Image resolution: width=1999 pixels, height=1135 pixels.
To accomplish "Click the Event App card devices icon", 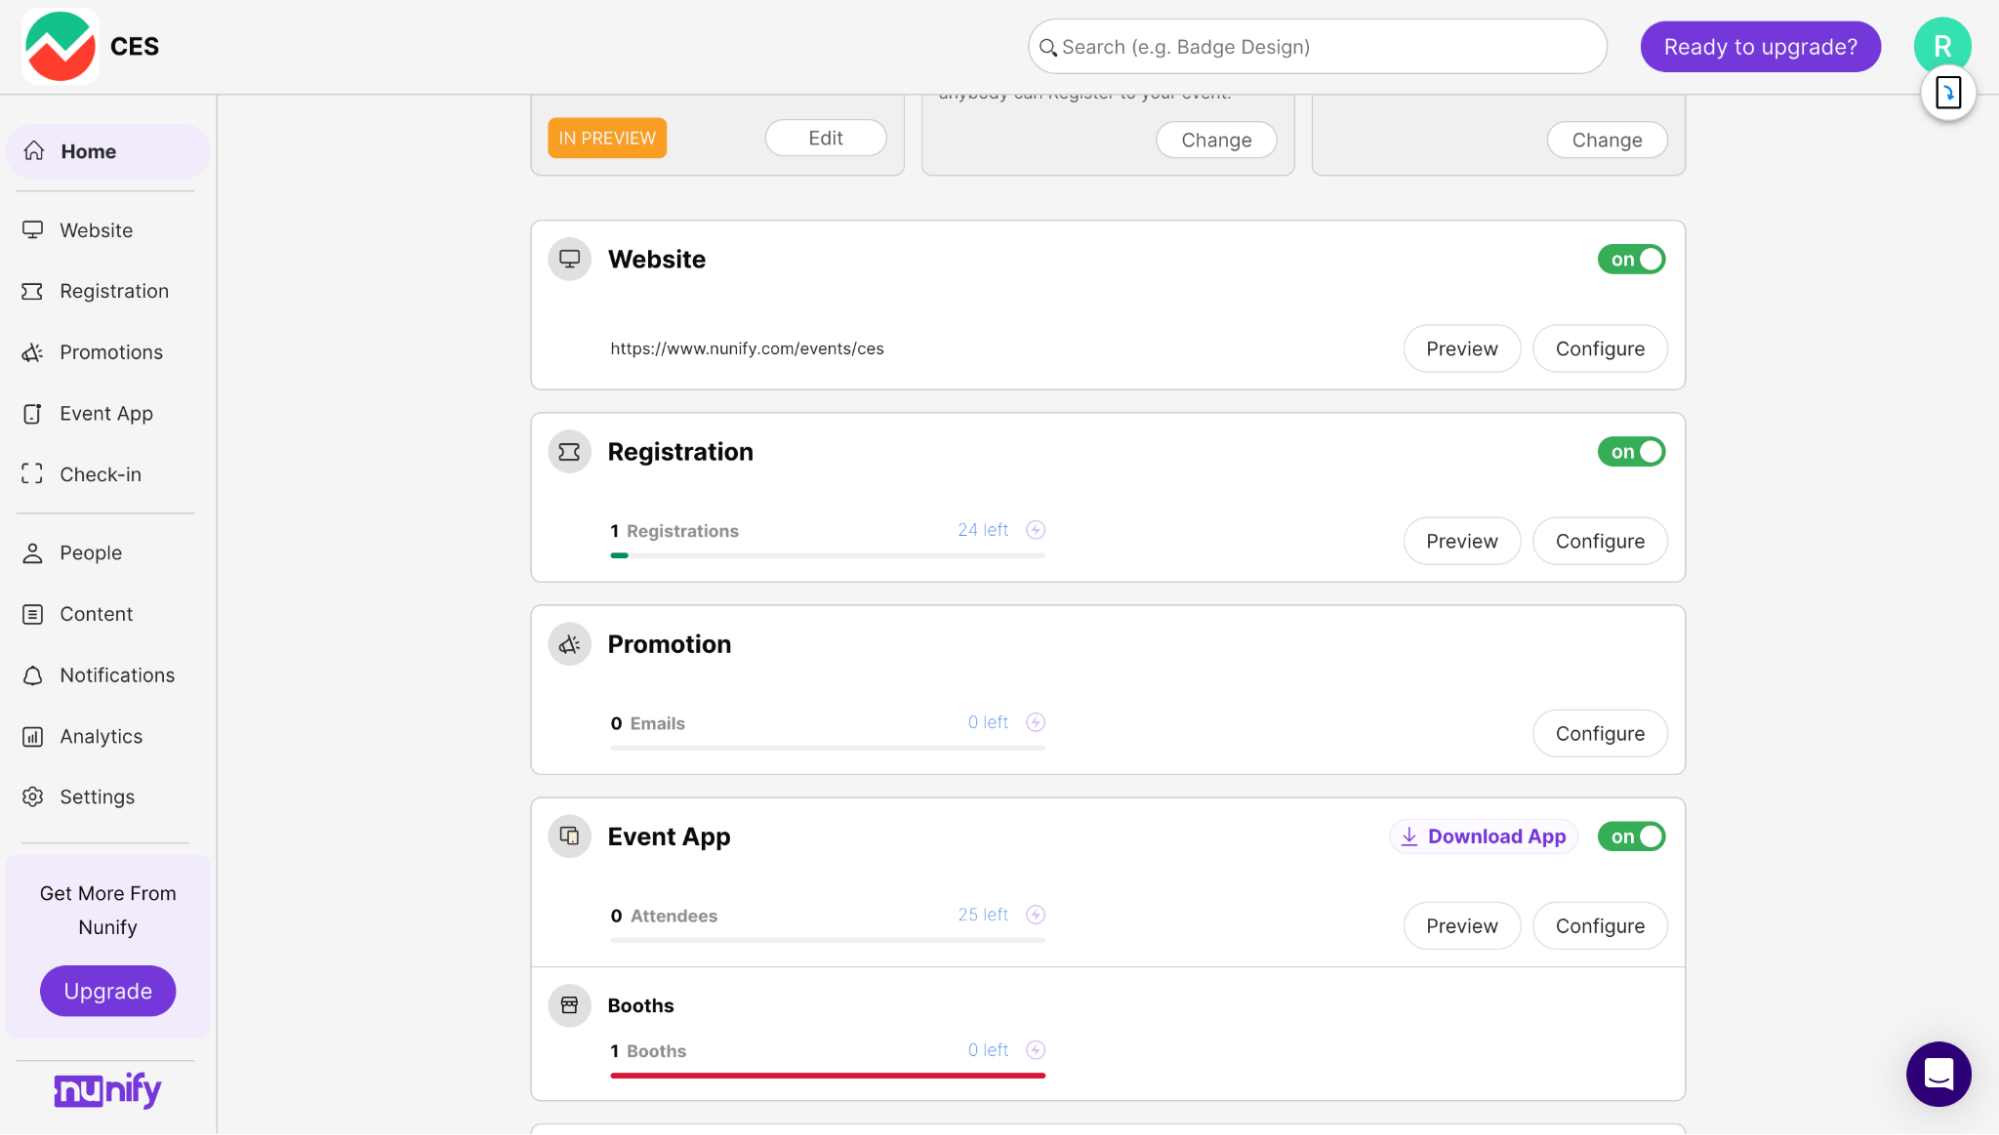I will click(569, 836).
